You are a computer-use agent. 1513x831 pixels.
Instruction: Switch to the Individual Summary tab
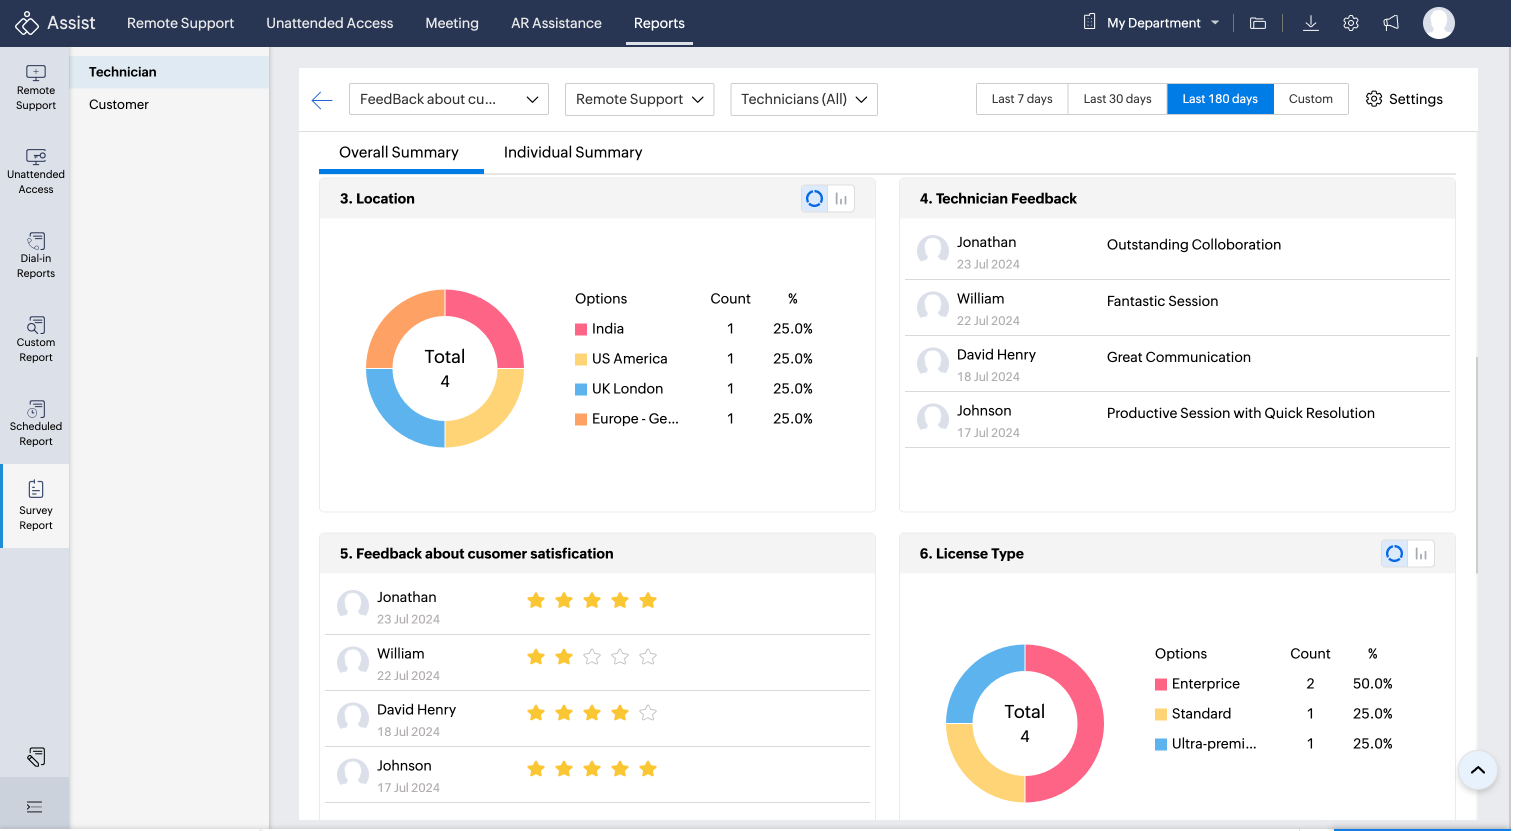(x=573, y=152)
